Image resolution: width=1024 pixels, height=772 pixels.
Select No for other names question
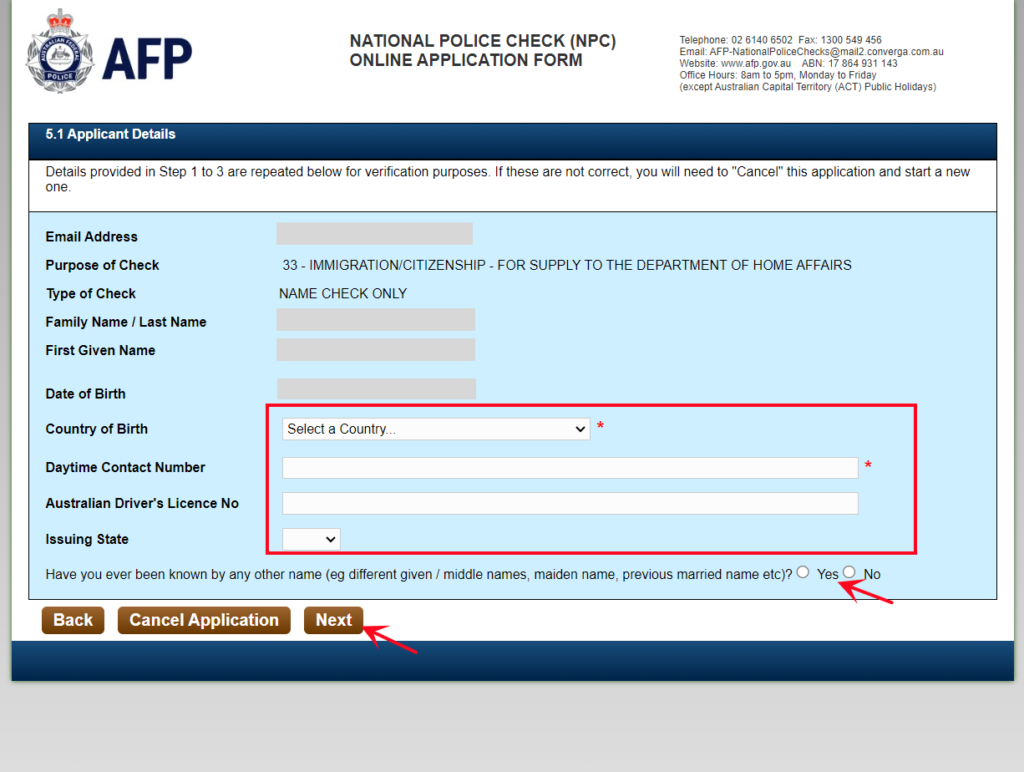[x=849, y=572]
